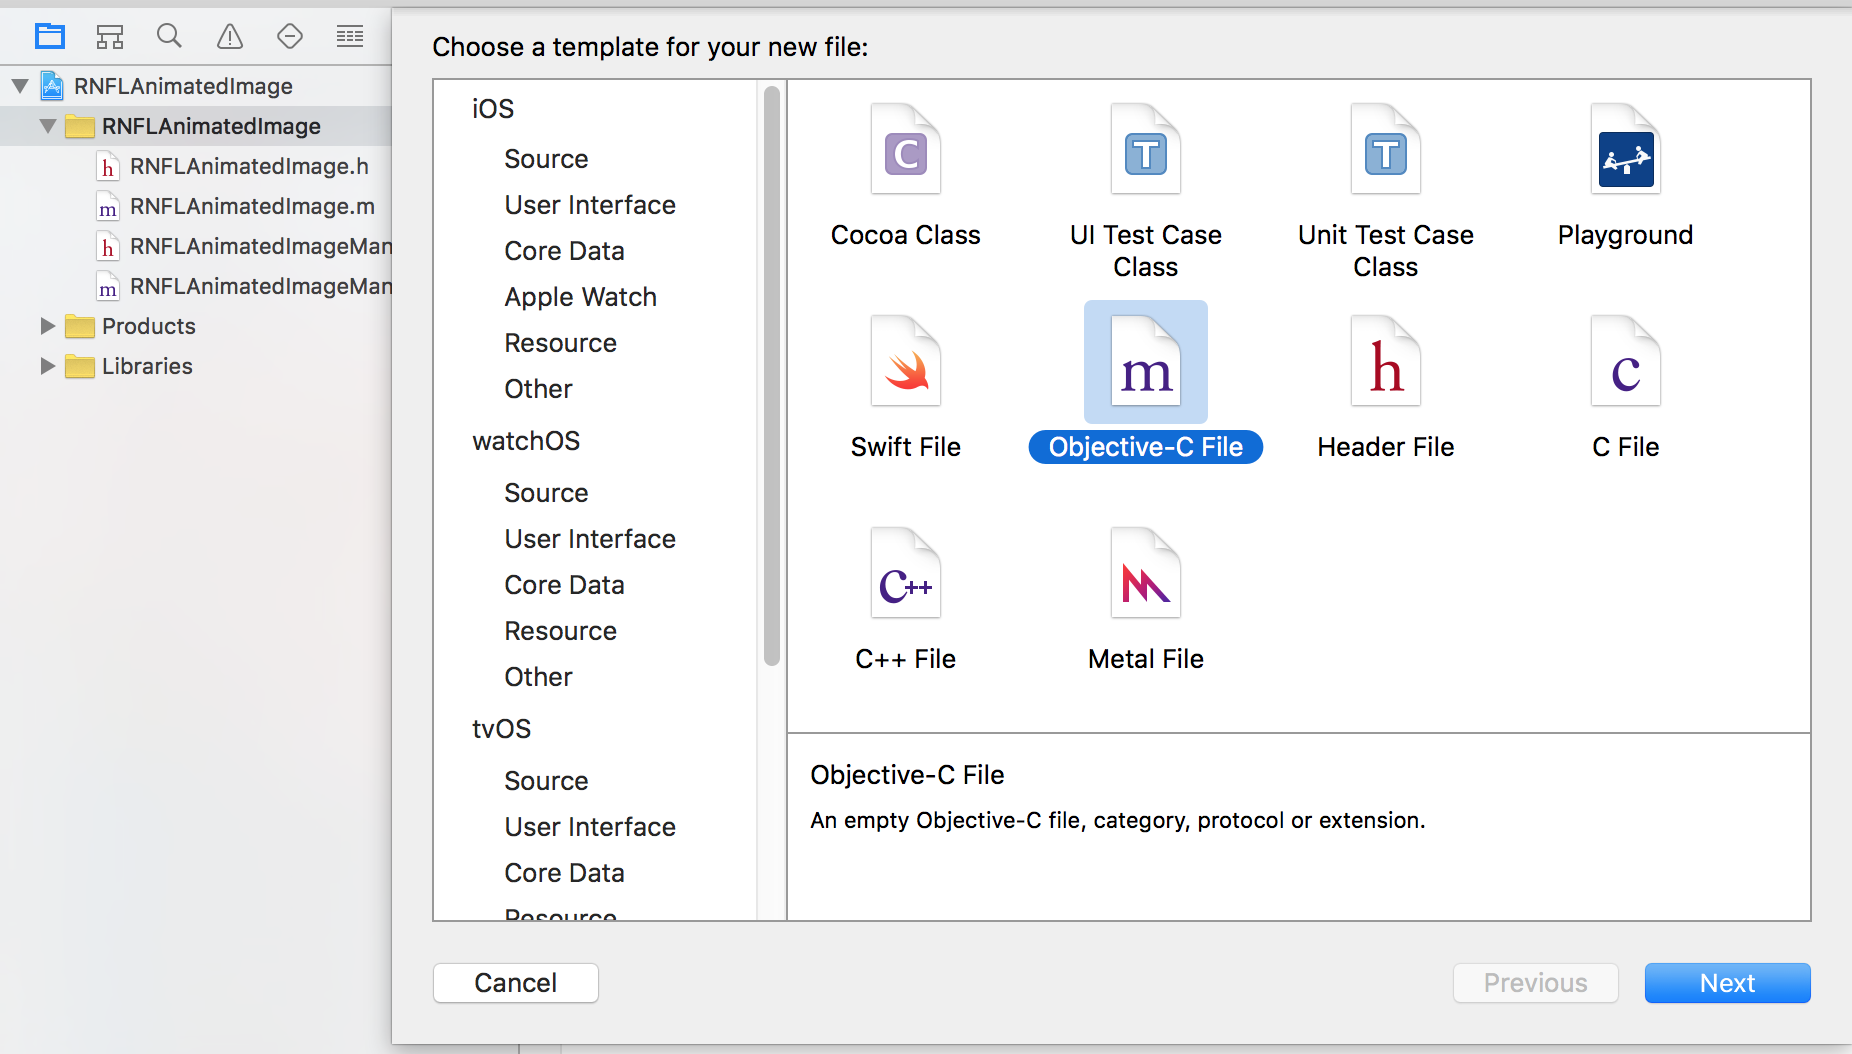Image resolution: width=1852 pixels, height=1054 pixels.
Task: Open the Find navigator magnifier icon
Action: coord(169,37)
